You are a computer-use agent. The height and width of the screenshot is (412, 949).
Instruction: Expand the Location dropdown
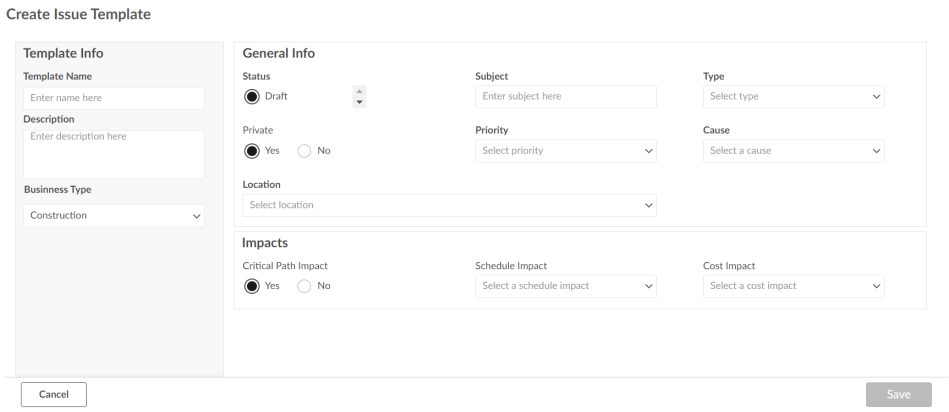[x=450, y=205]
